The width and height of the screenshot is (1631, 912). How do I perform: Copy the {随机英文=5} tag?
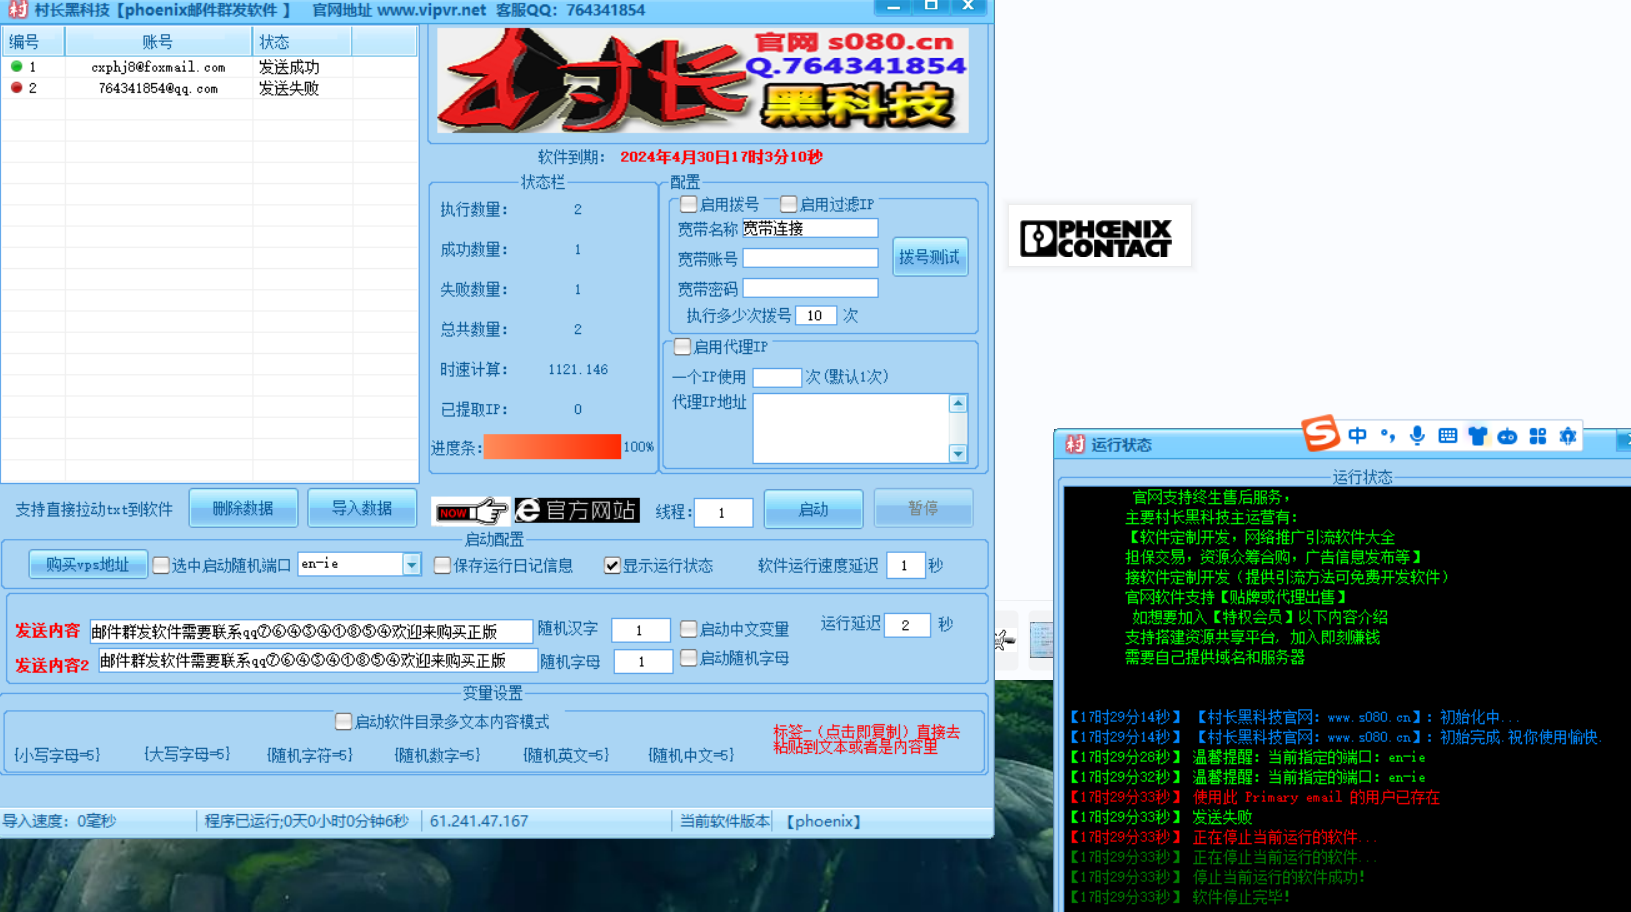[x=565, y=755]
